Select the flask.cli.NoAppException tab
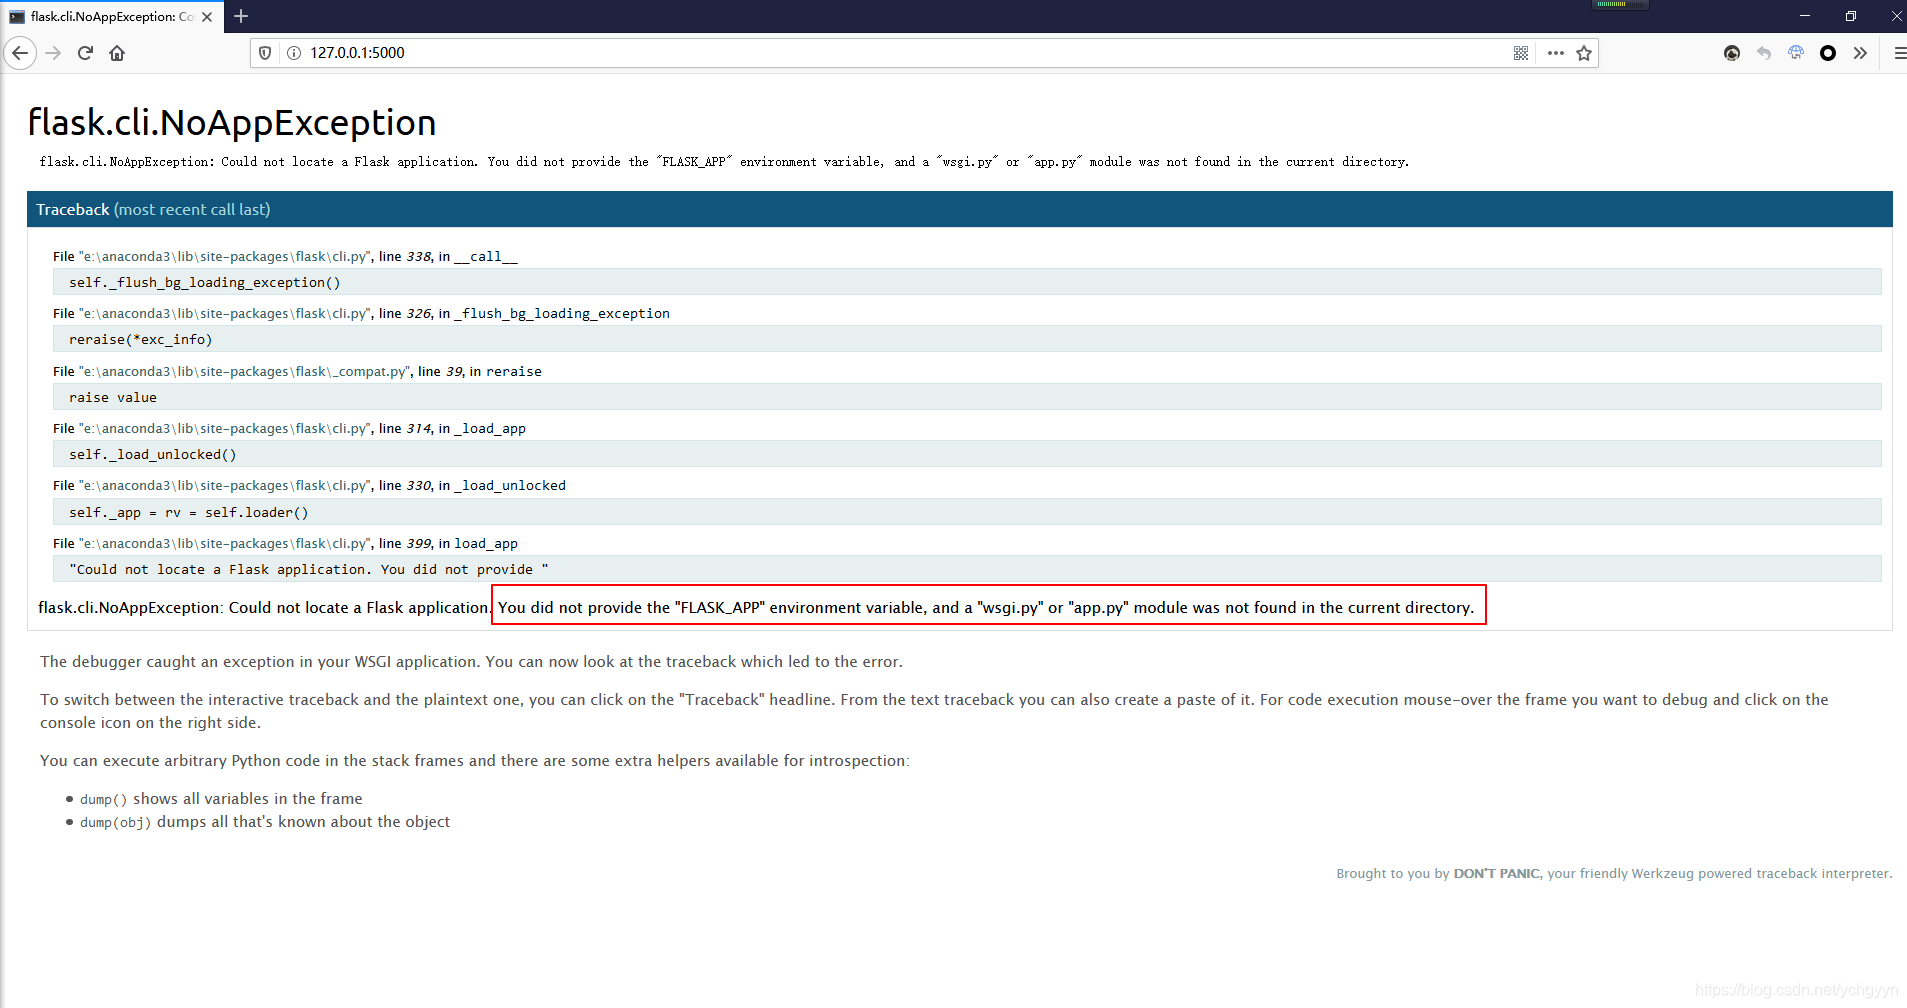 tap(112, 17)
